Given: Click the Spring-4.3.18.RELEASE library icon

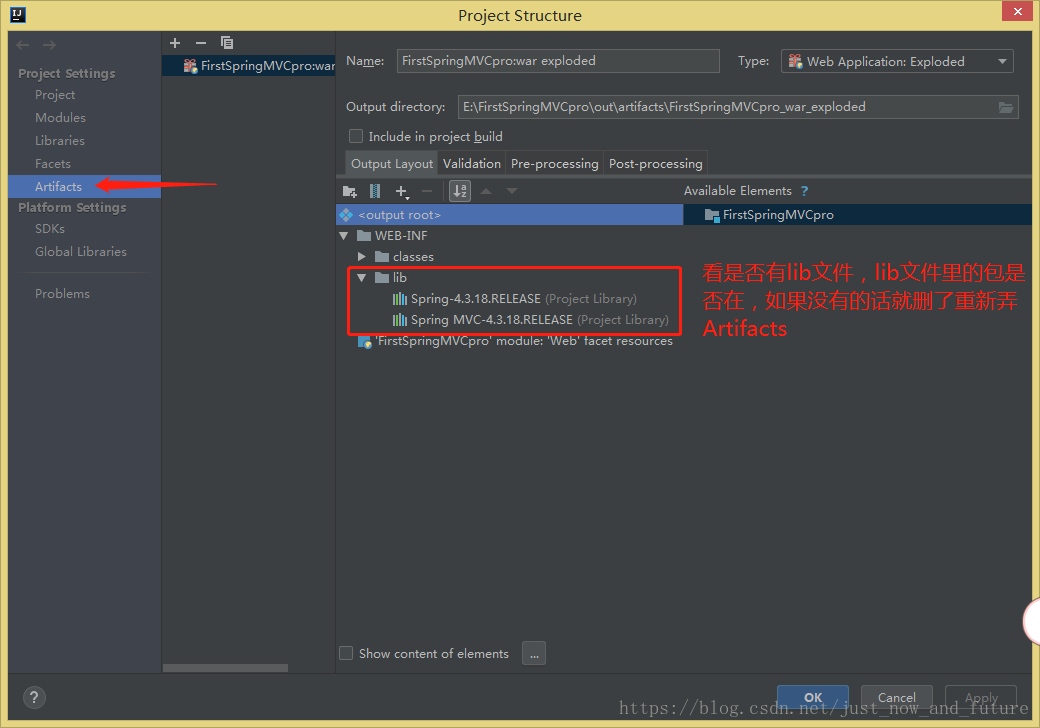Looking at the screenshot, I should (399, 299).
